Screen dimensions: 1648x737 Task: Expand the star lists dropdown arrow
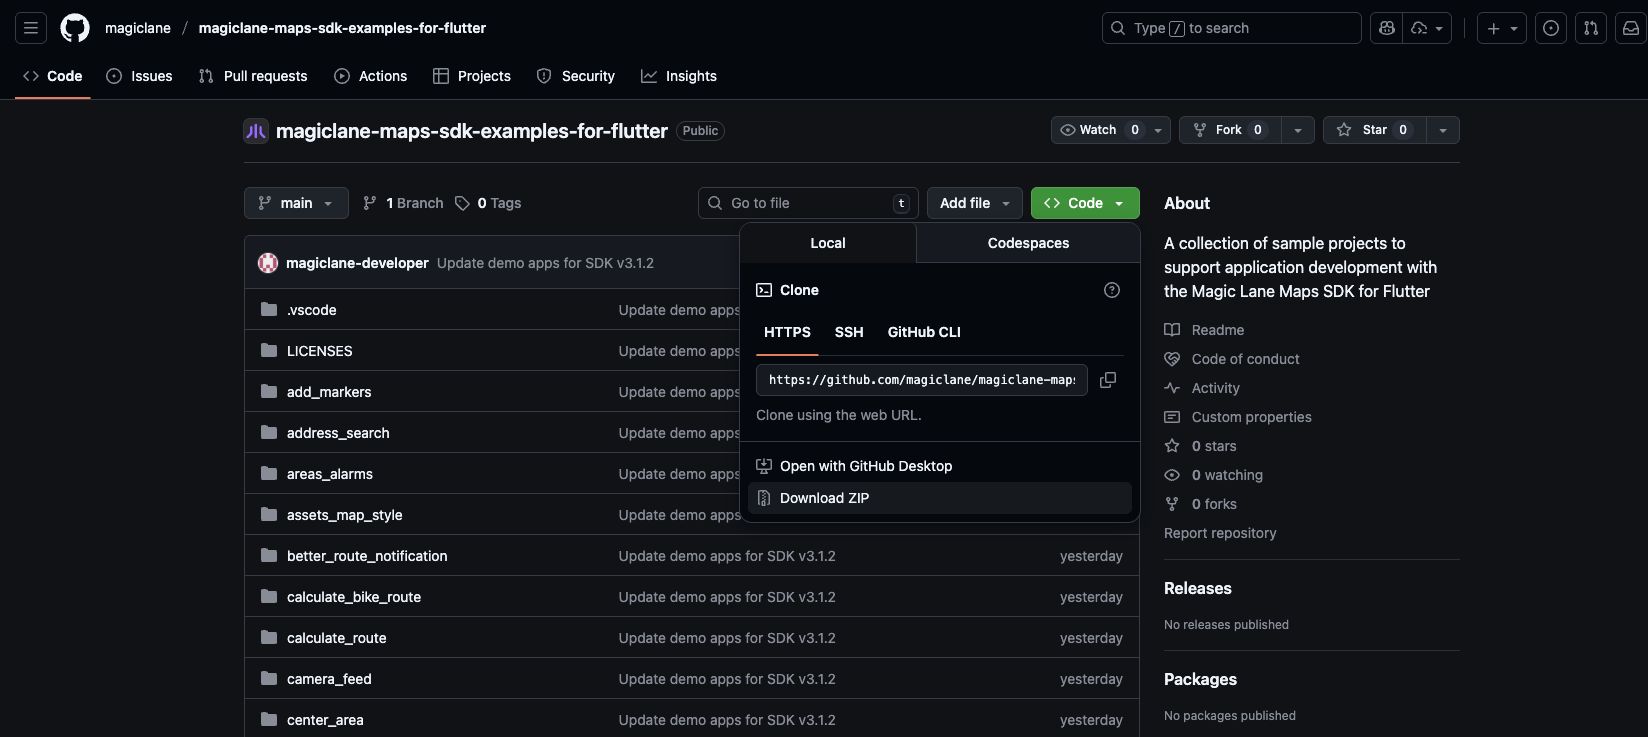coord(1442,130)
